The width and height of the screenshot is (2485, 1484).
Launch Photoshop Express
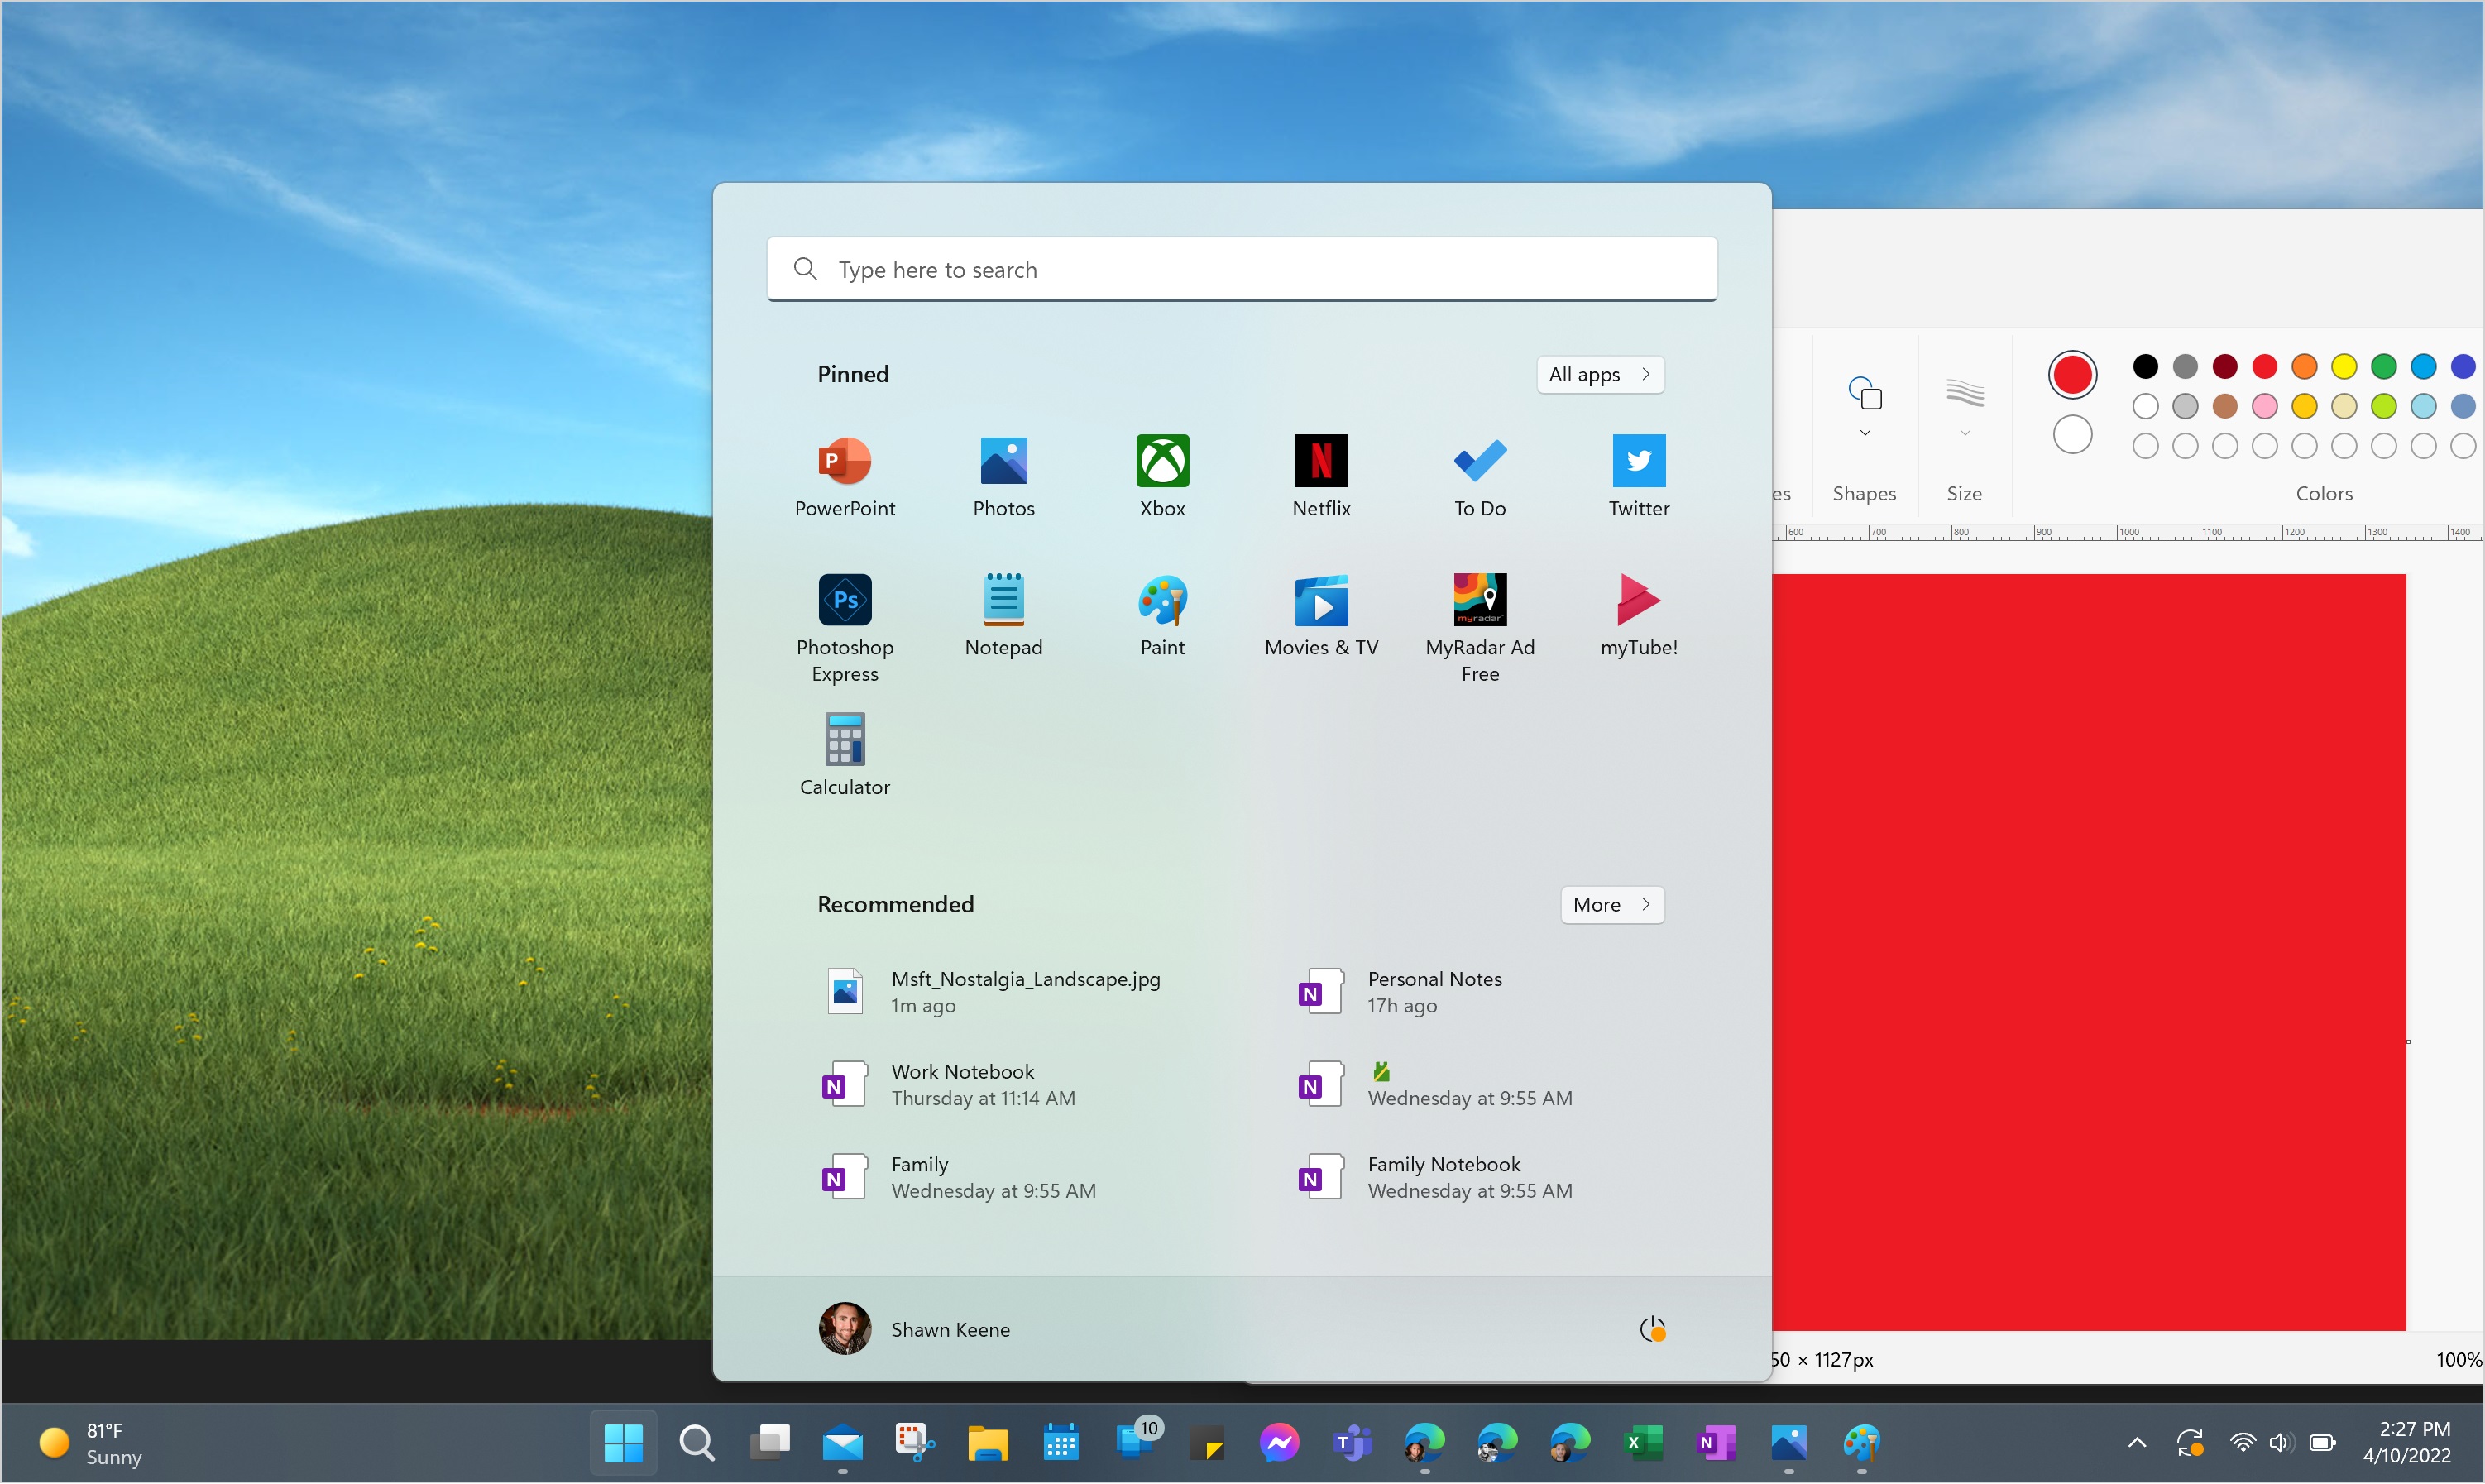click(x=845, y=628)
